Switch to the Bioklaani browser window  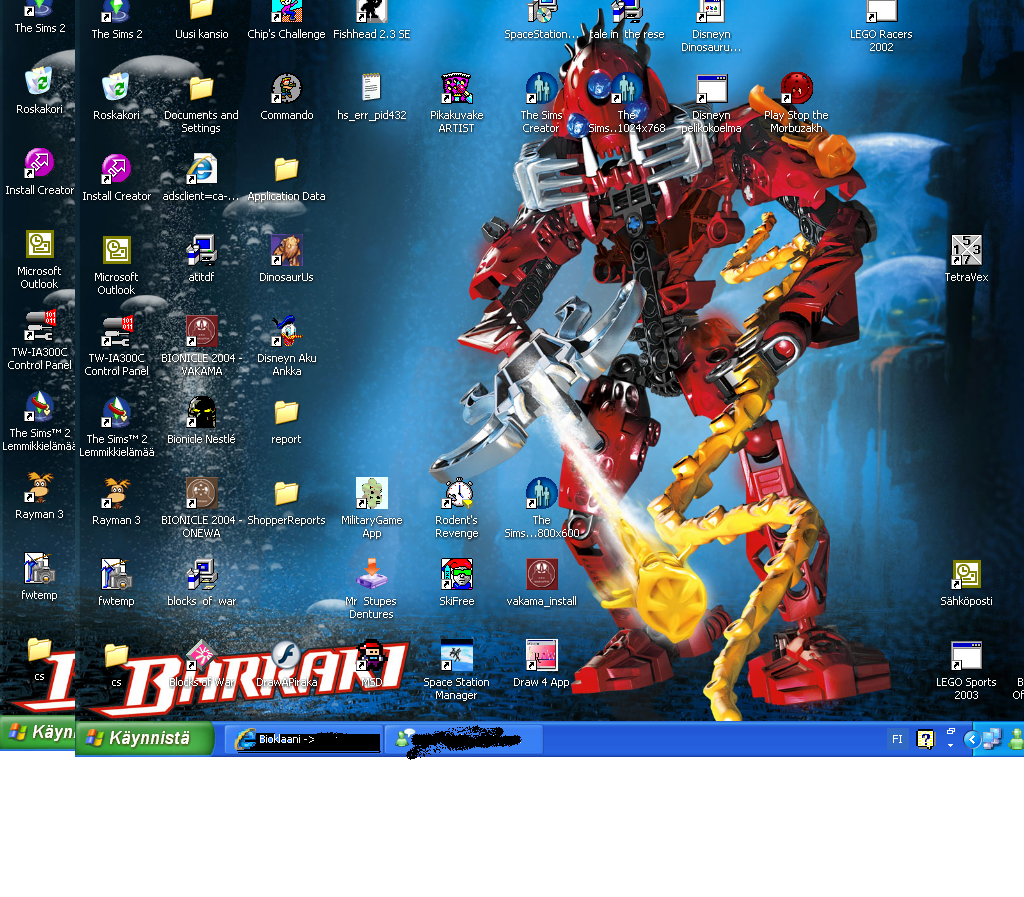(x=300, y=740)
